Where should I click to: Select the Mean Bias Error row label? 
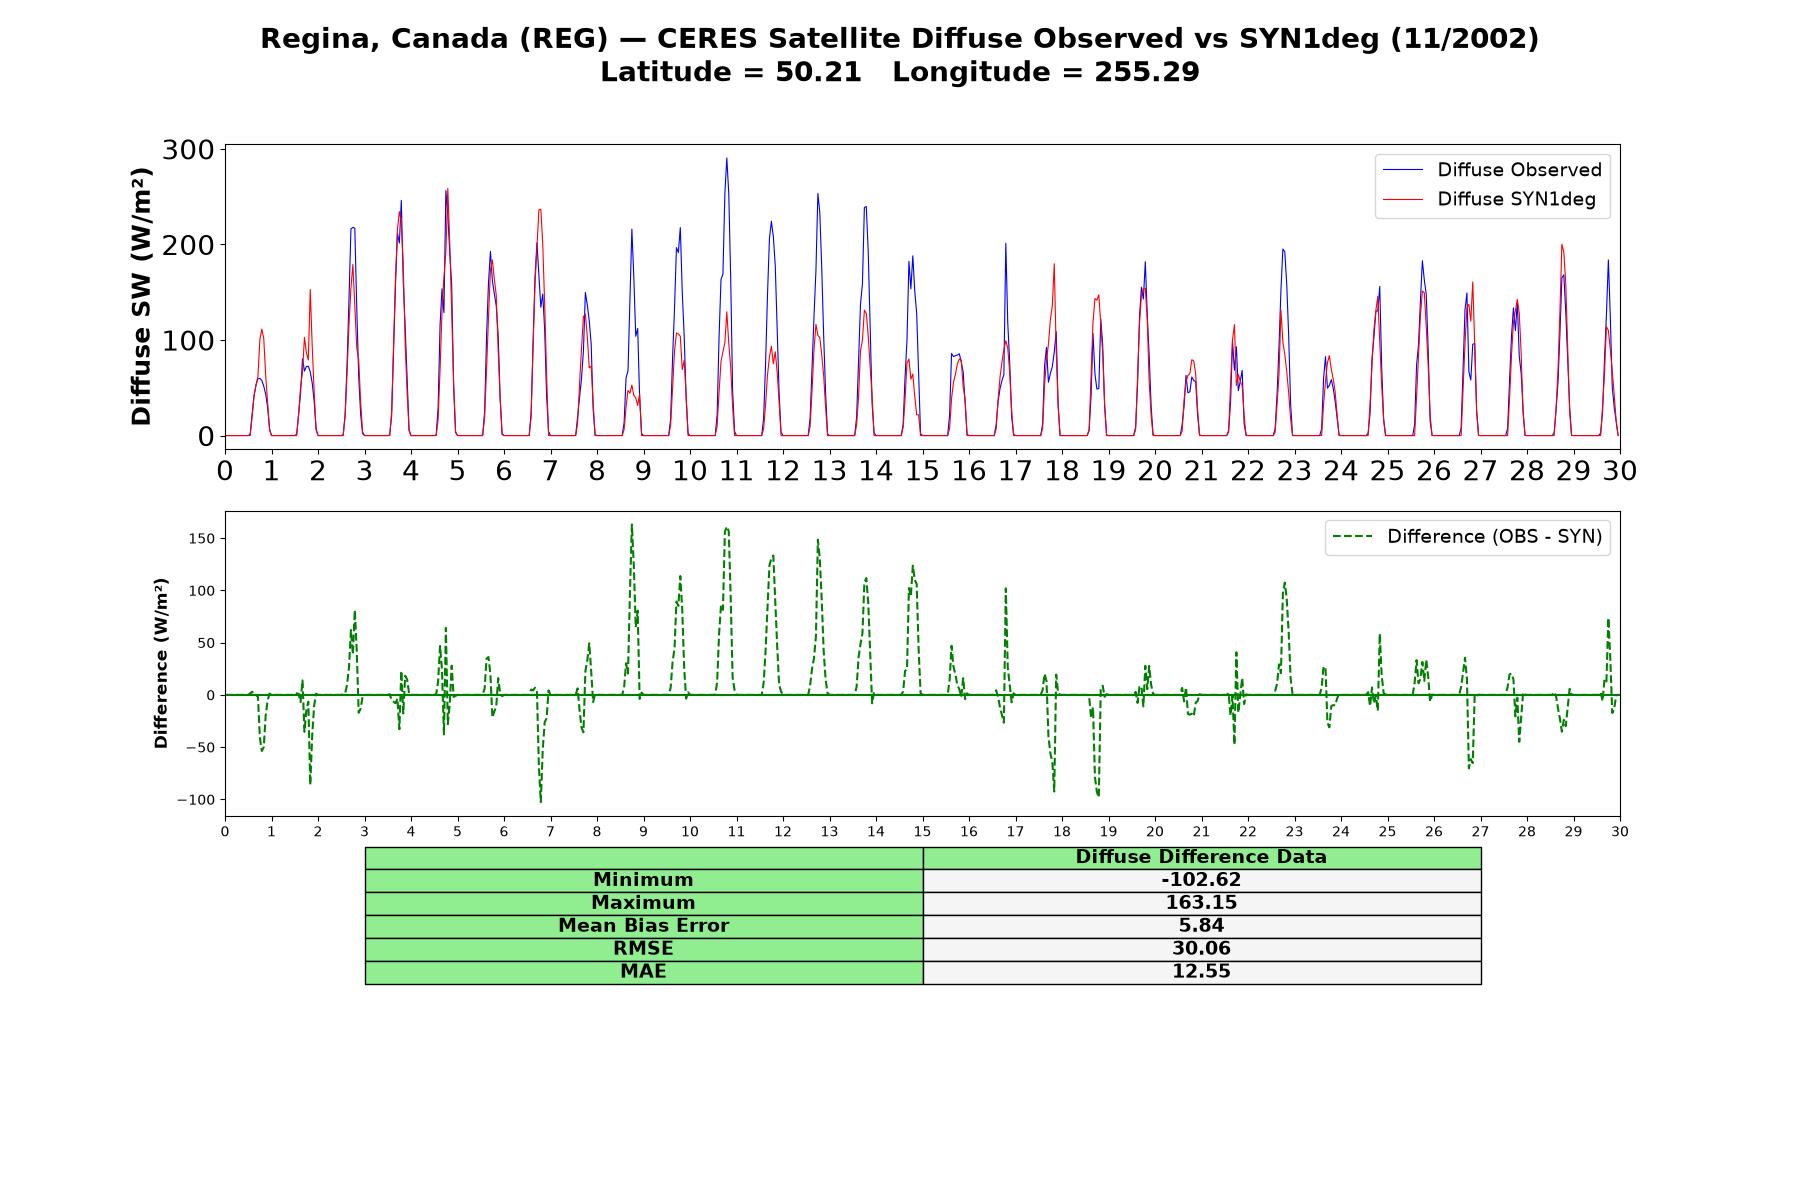643,926
